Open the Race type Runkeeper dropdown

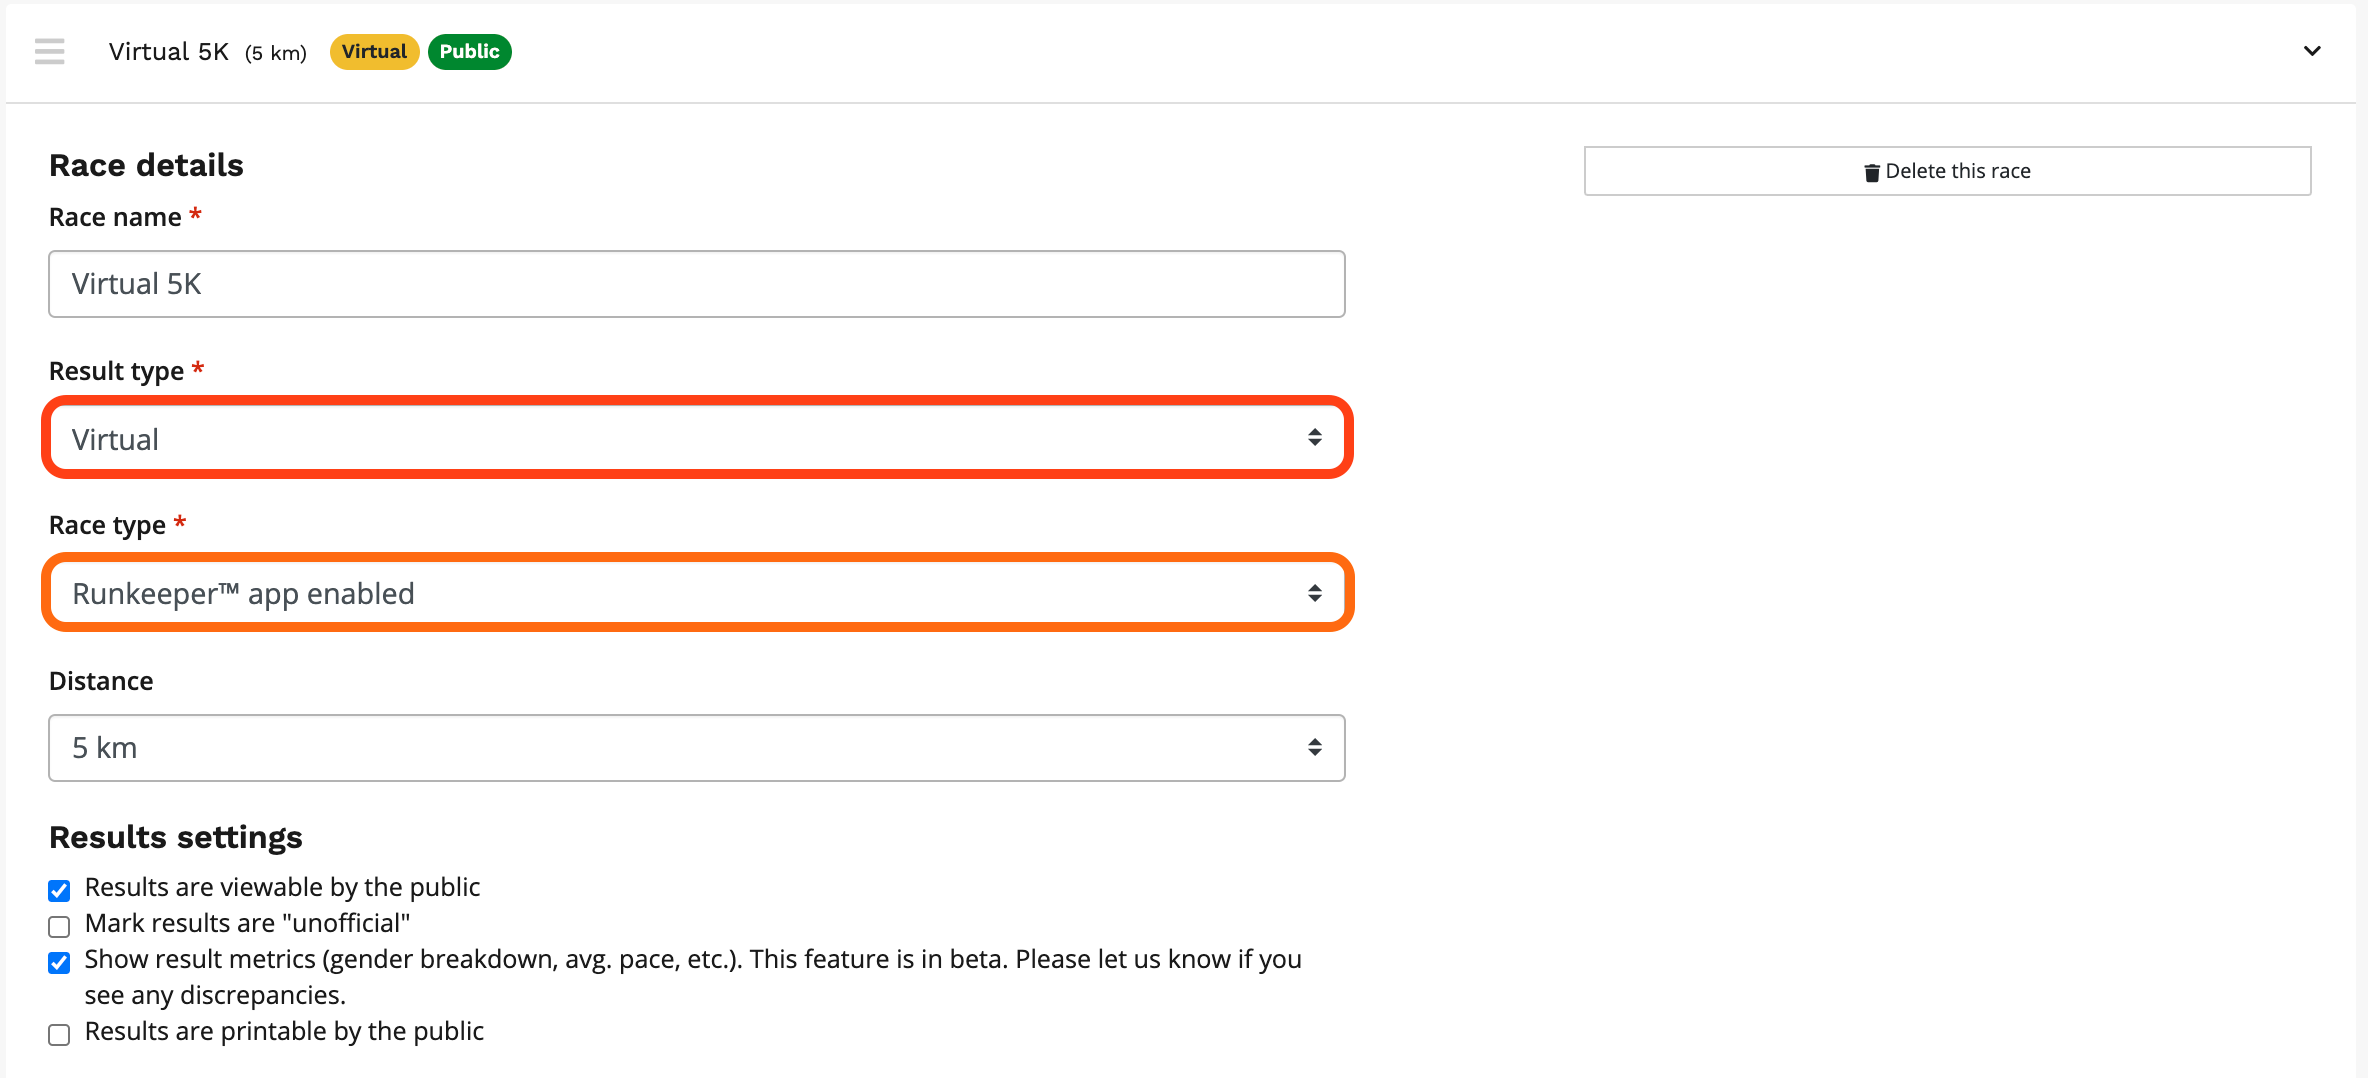pyautogui.click(x=696, y=593)
